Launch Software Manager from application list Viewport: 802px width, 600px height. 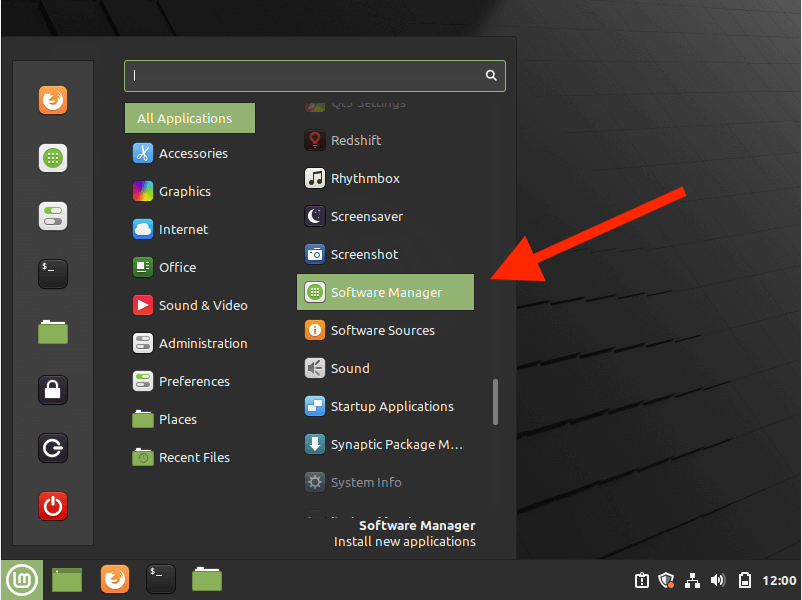385,292
